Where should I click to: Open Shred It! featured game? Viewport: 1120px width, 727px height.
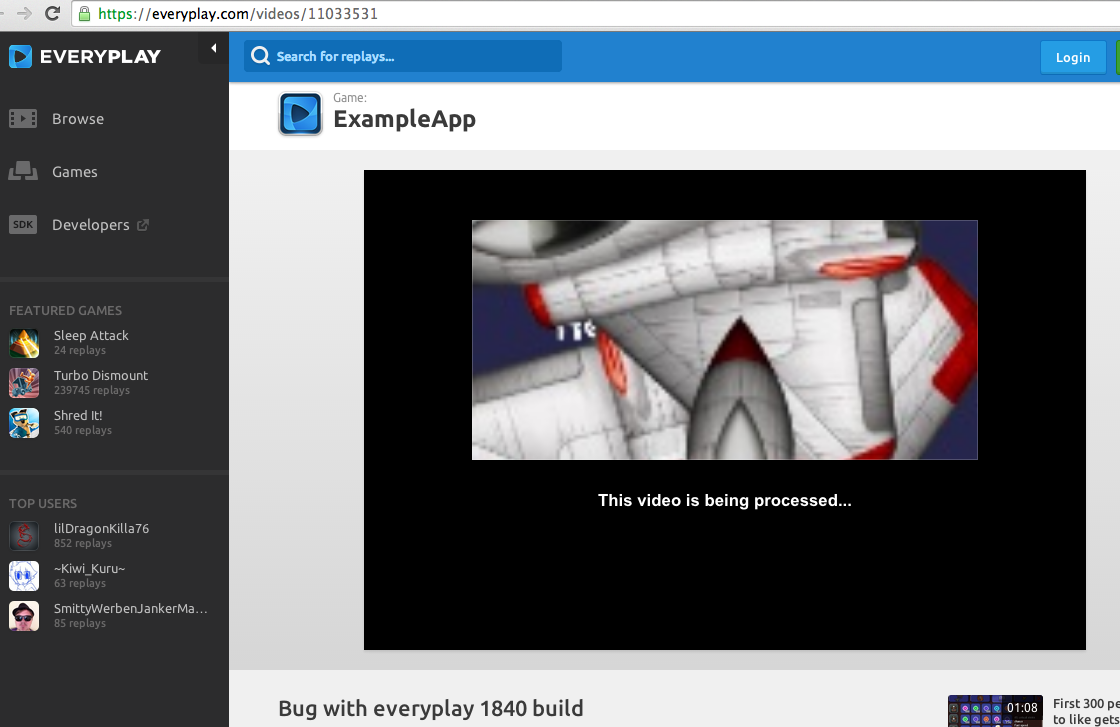coord(78,415)
